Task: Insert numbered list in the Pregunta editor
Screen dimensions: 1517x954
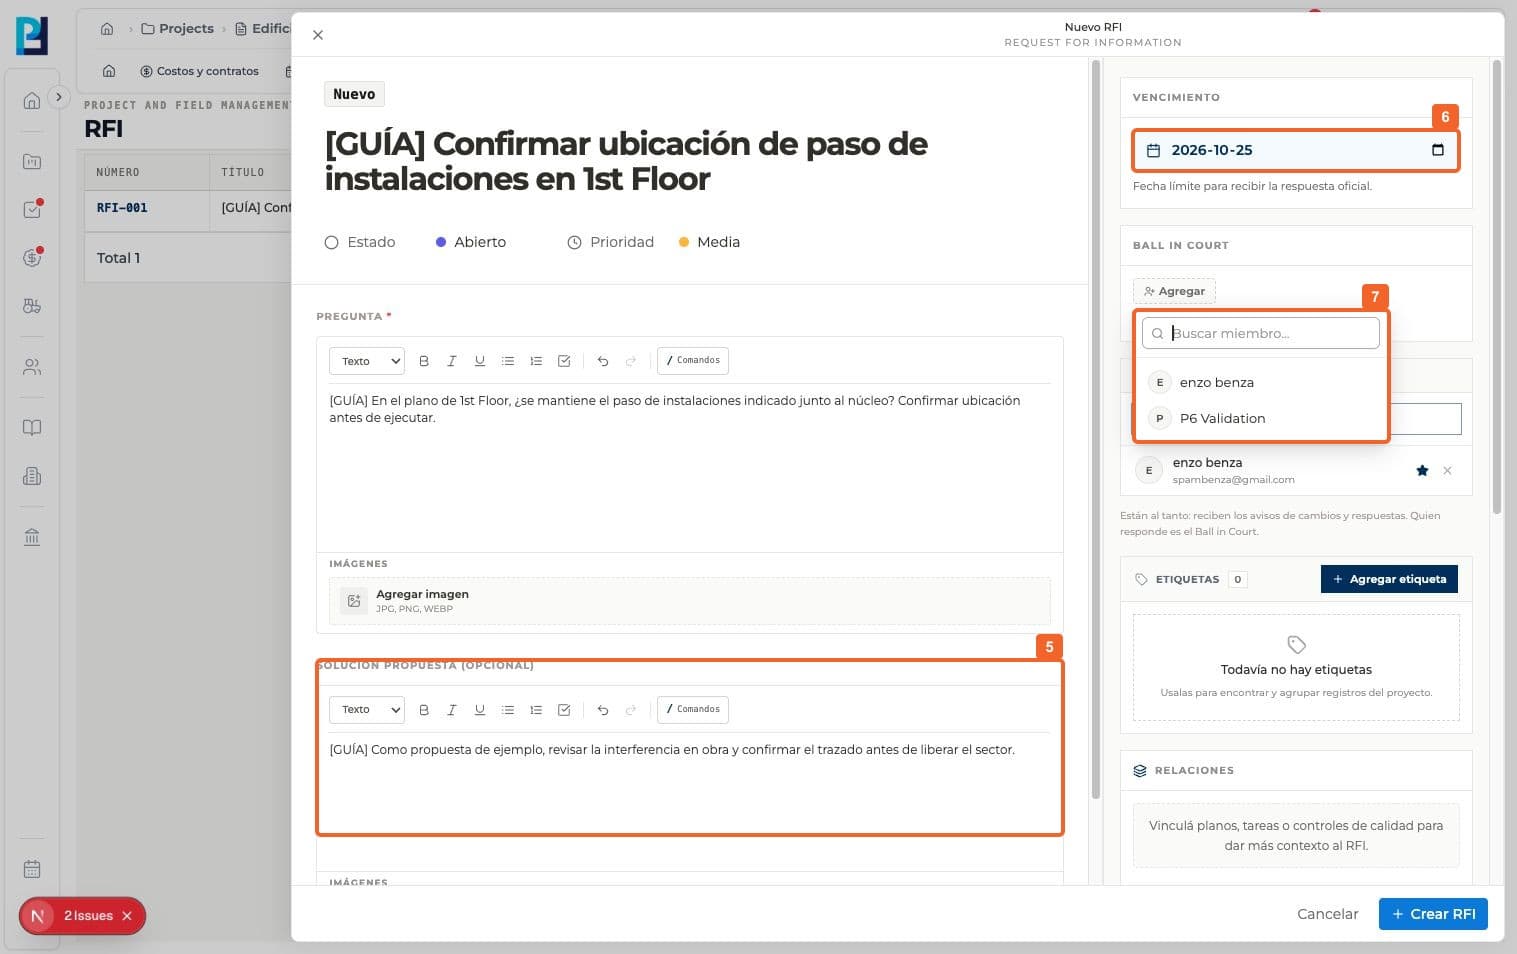Action: pyautogui.click(x=536, y=361)
